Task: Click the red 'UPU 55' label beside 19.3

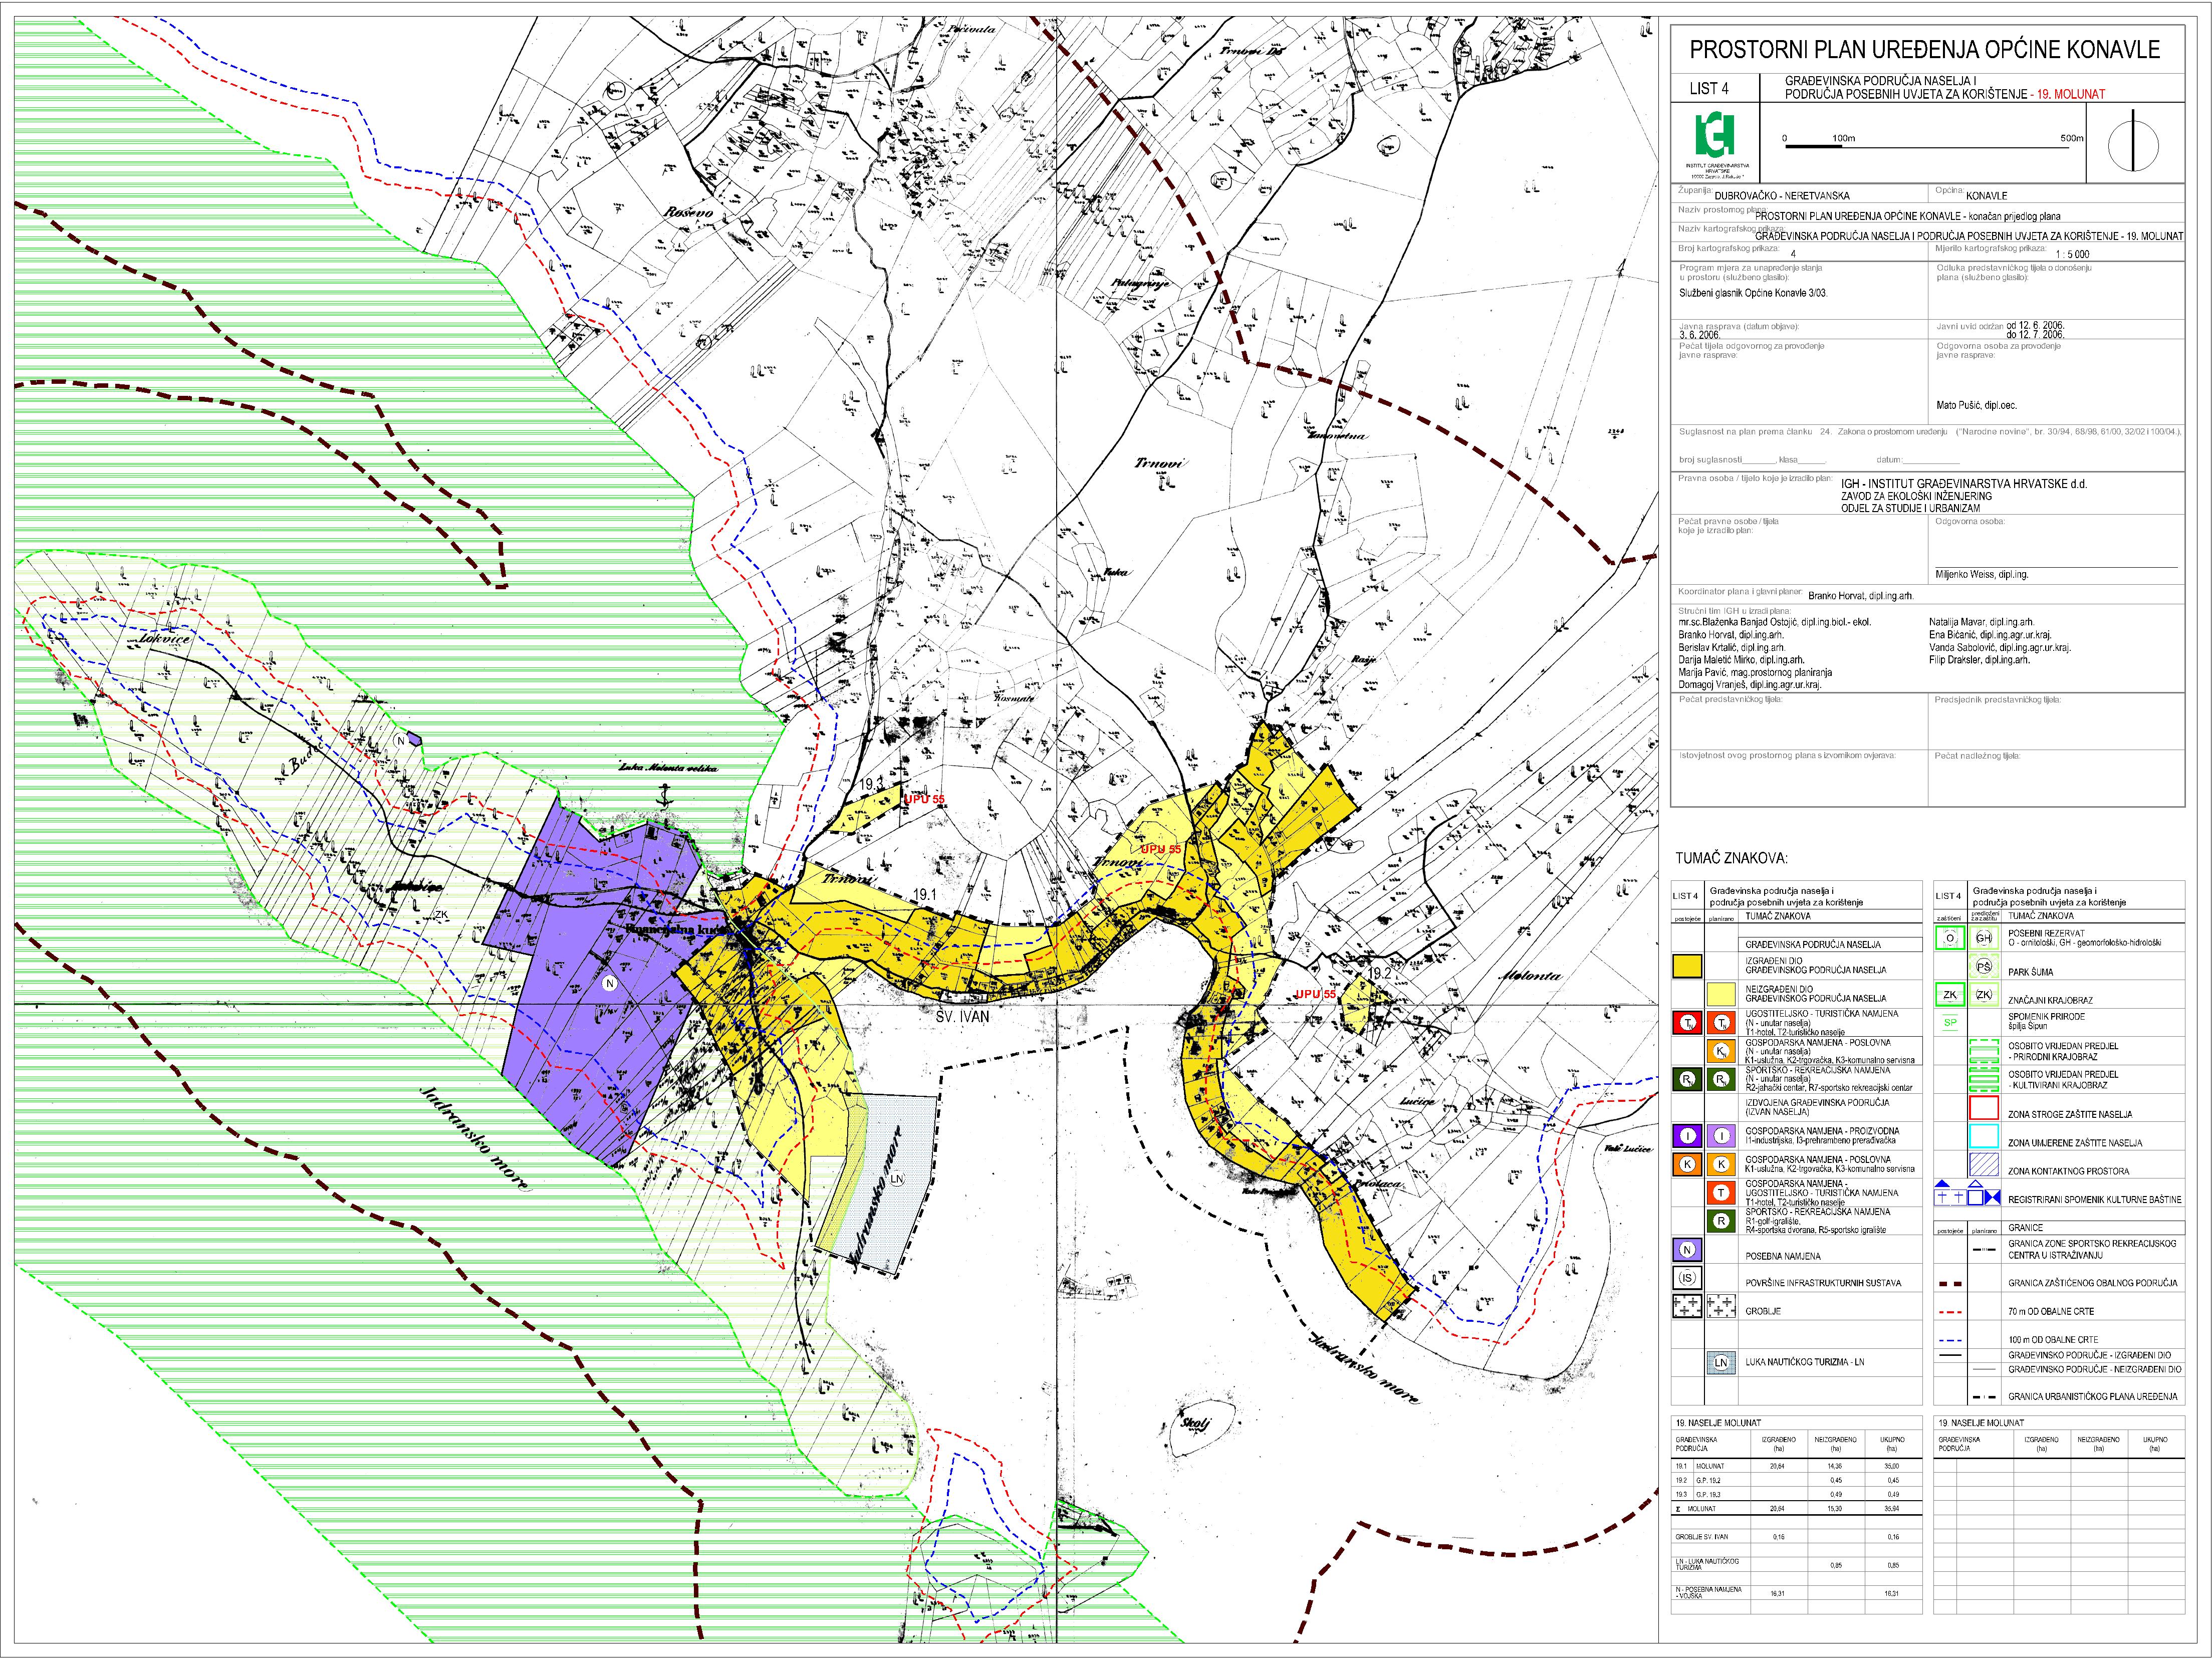Action: coord(924,800)
